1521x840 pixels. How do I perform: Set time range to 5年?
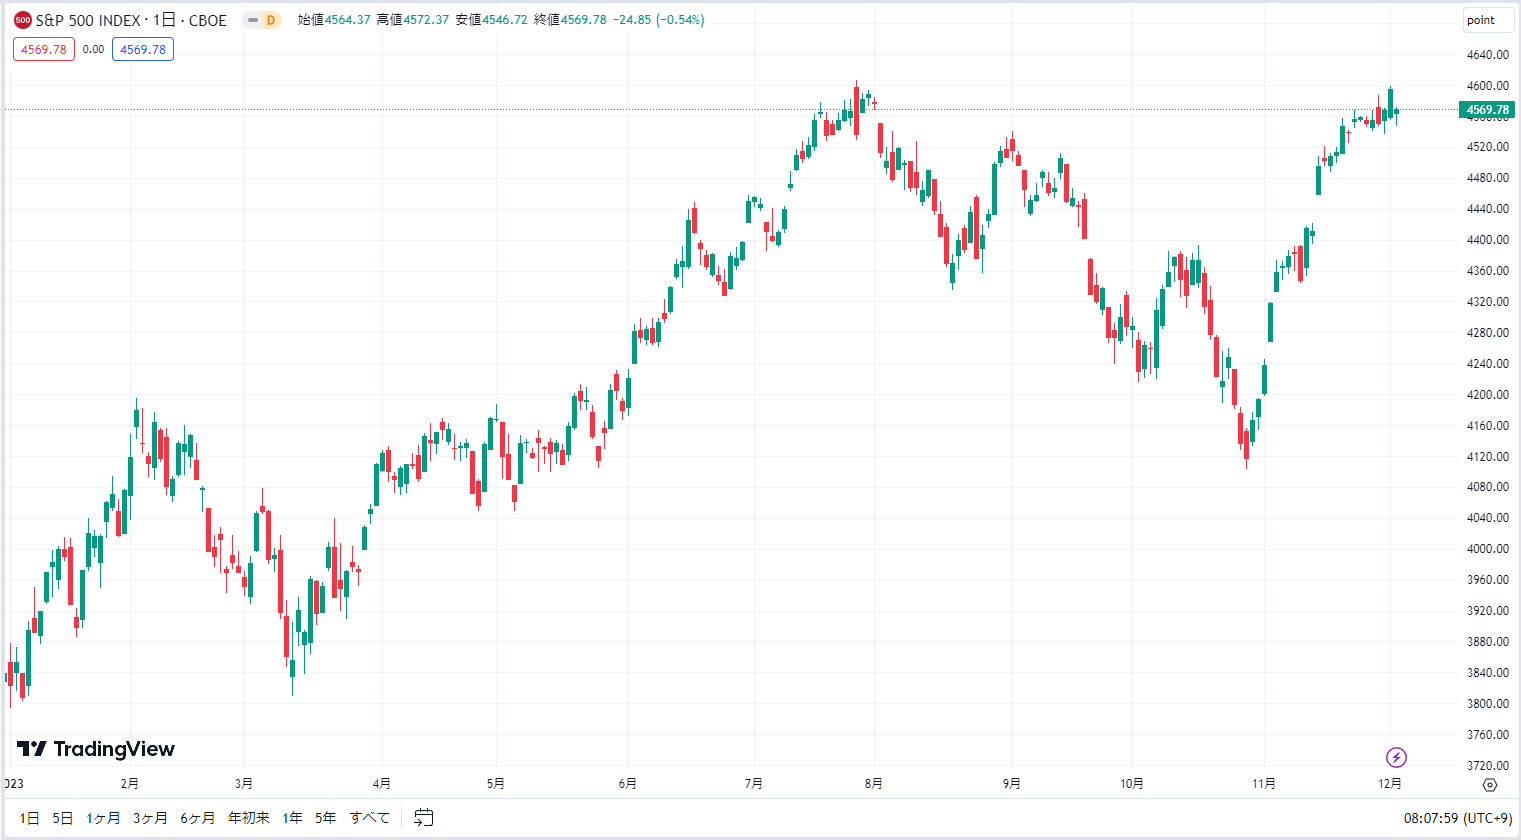(326, 818)
